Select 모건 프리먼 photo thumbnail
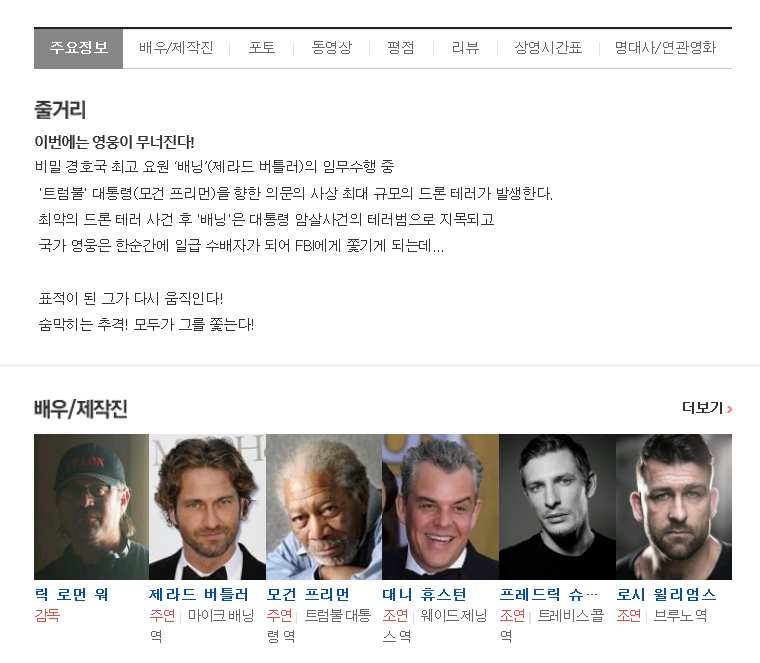This screenshot has height=663, width=760. 324,507
